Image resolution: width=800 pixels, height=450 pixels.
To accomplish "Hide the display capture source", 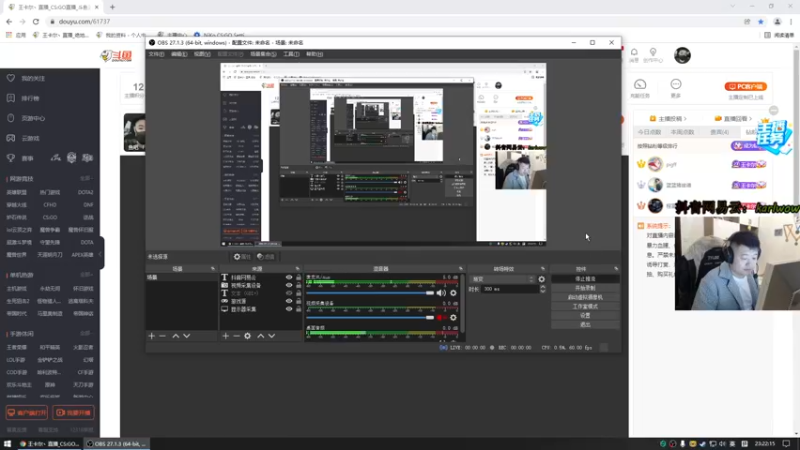I will (x=289, y=309).
